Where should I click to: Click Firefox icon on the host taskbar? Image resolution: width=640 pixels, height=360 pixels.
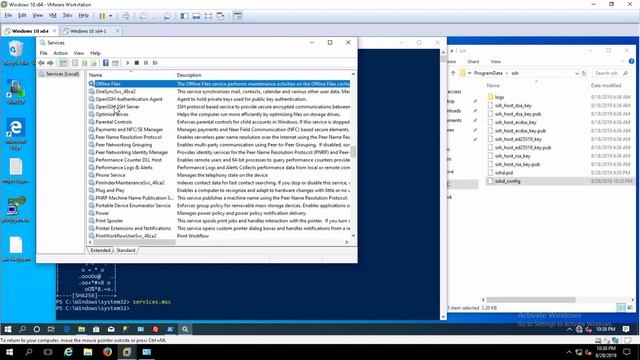[x=107, y=352]
